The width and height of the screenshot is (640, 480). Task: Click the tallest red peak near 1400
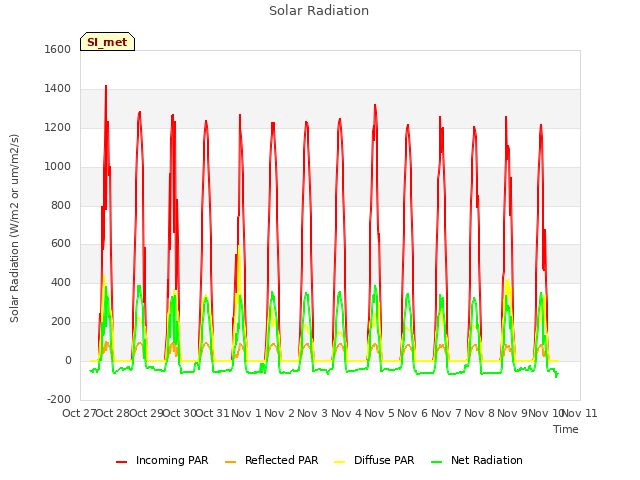click(x=106, y=87)
